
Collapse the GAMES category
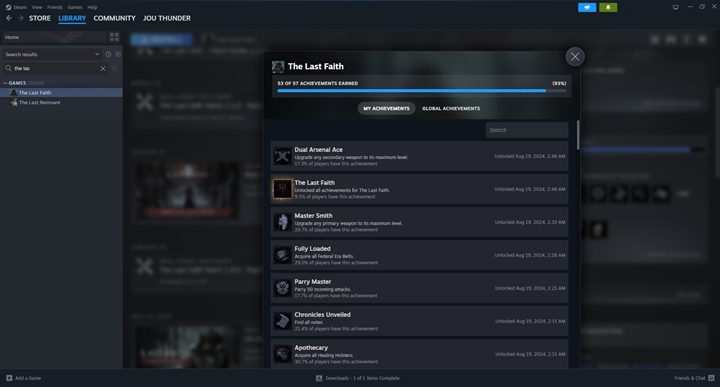5,83
